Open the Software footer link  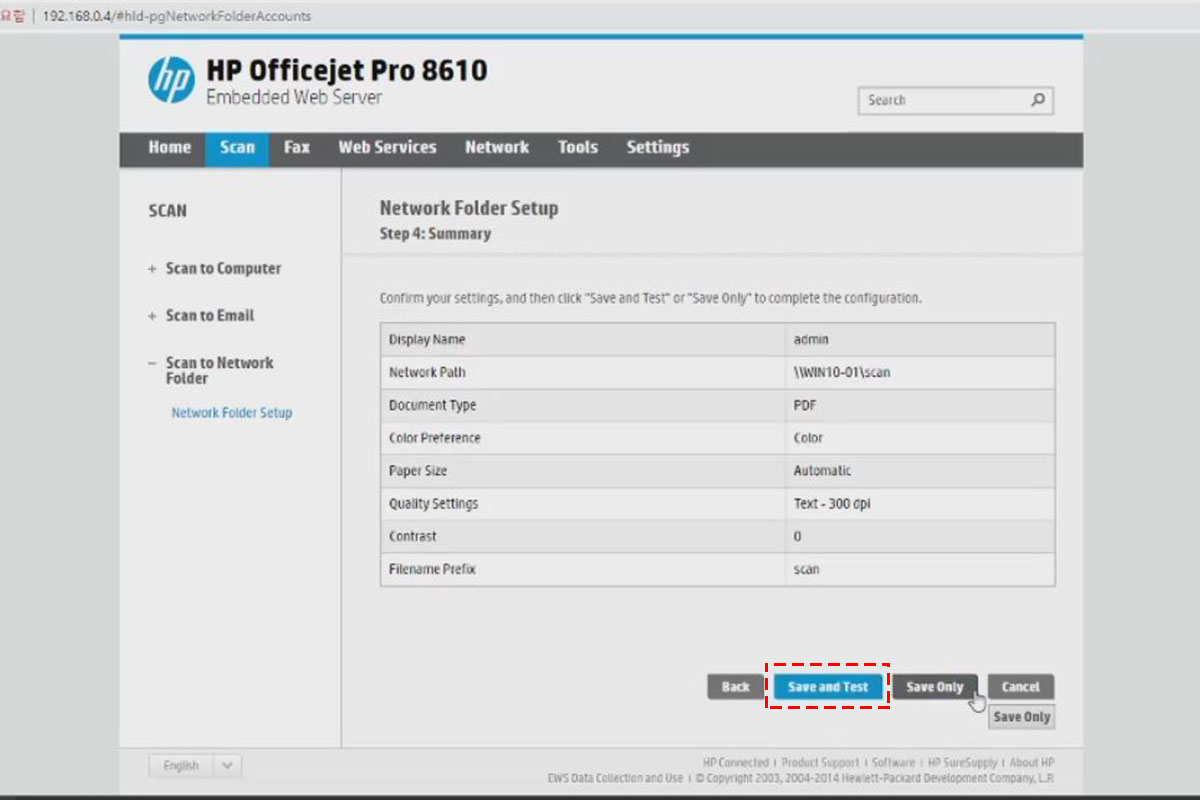(893, 762)
